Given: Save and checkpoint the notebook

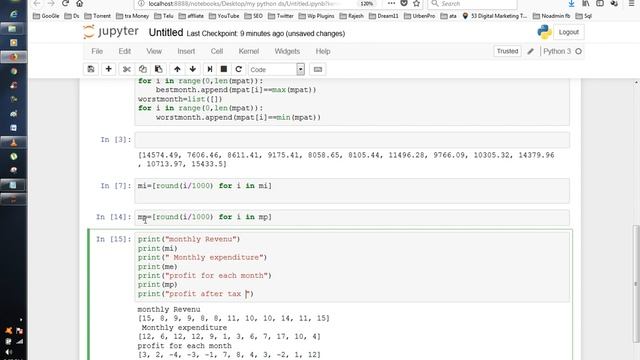Looking at the screenshot, I should (91, 69).
